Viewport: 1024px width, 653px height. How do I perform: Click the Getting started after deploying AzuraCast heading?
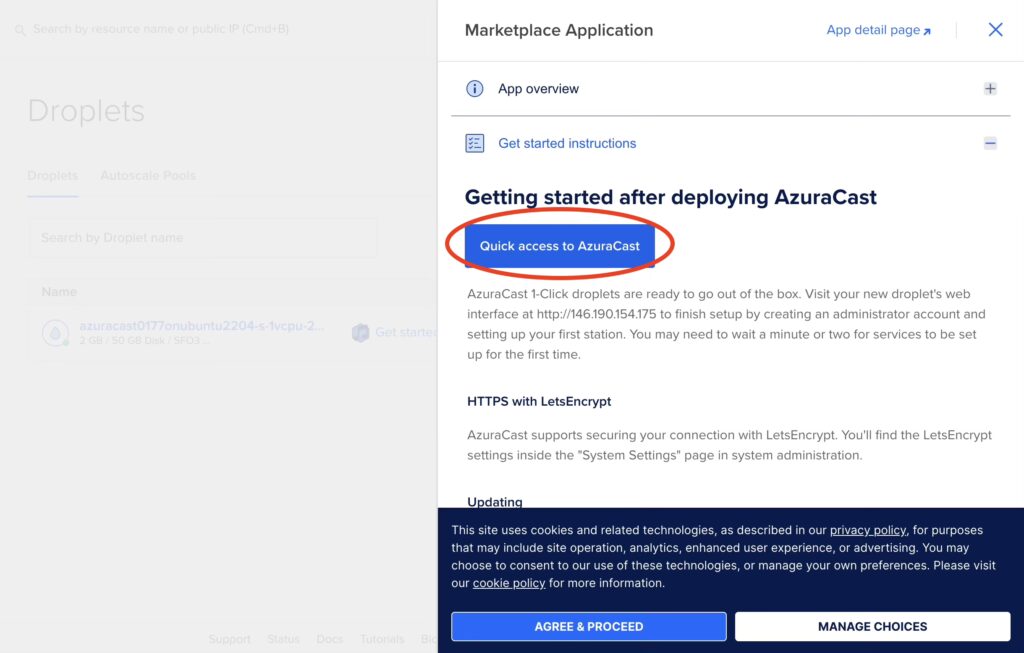click(671, 197)
